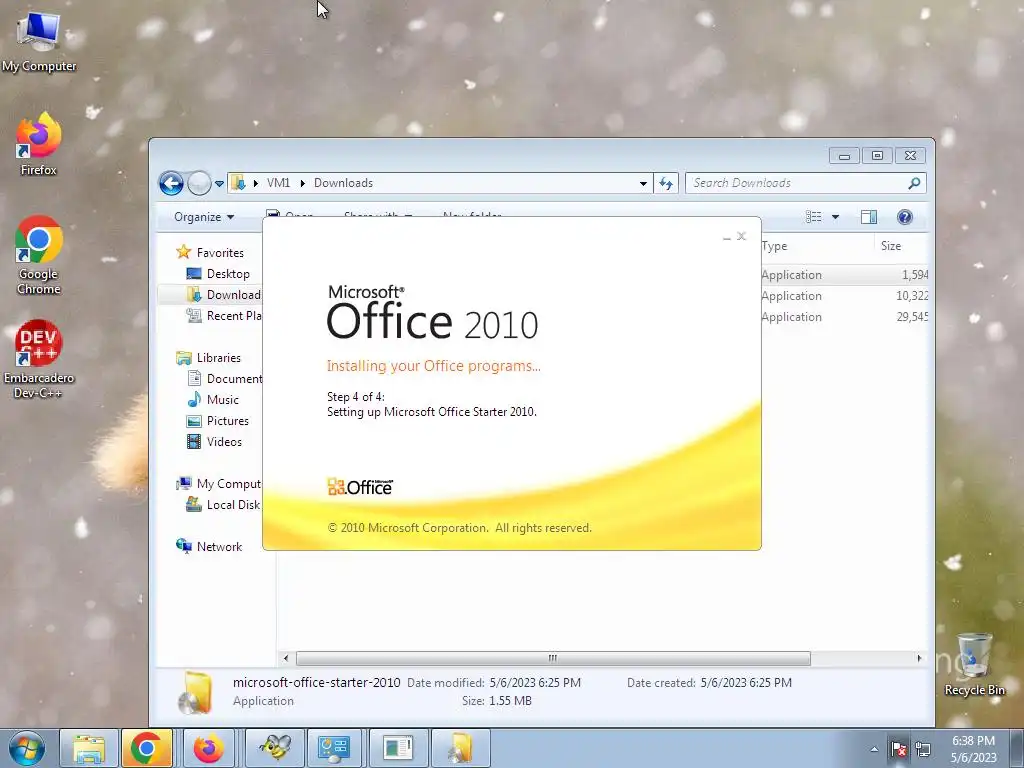1024x768 pixels.
Task: Open the Recycle Bin on desktop
Action: [974, 665]
